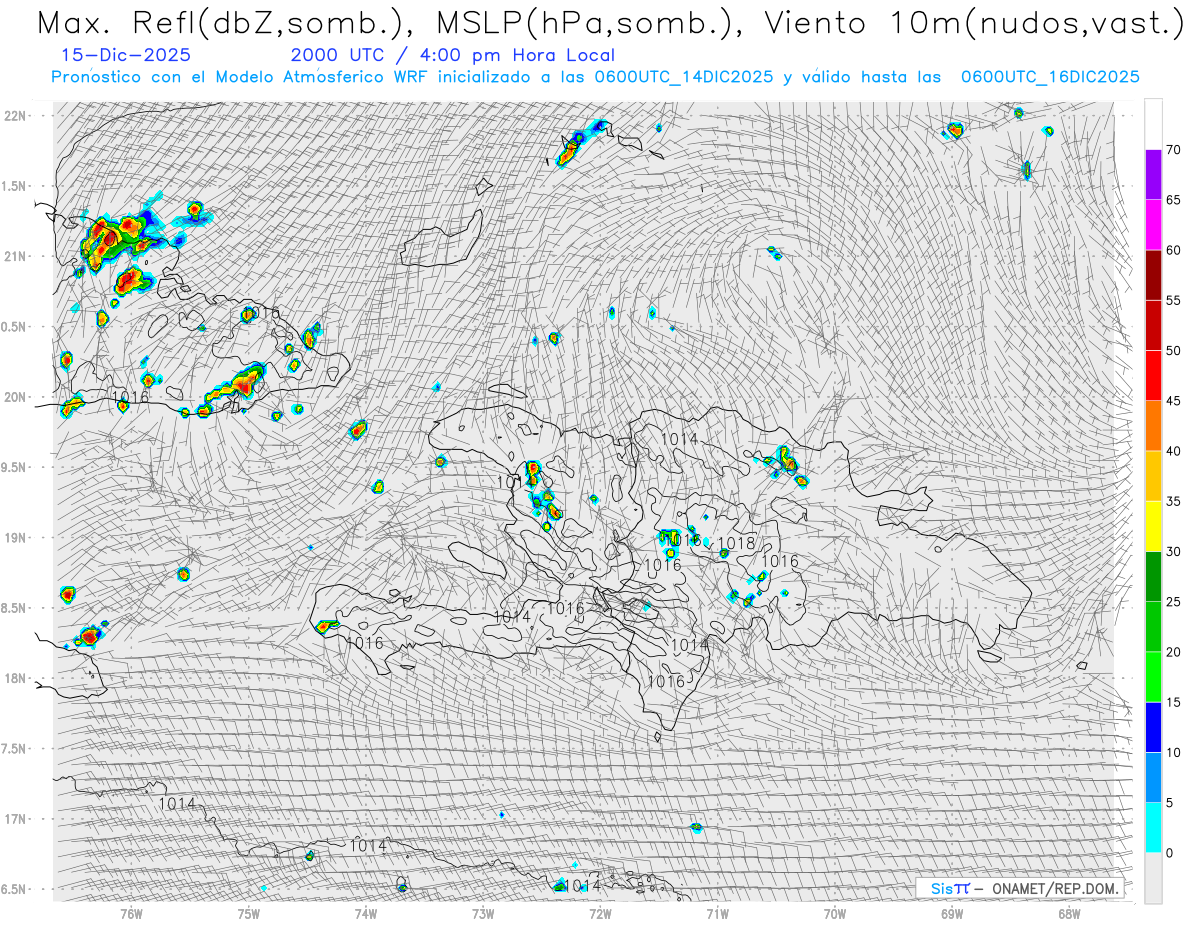The height and width of the screenshot is (927, 1200).
Task: Pick the orange 40–45 dBZ colorbar segment
Action: point(1153,426)
